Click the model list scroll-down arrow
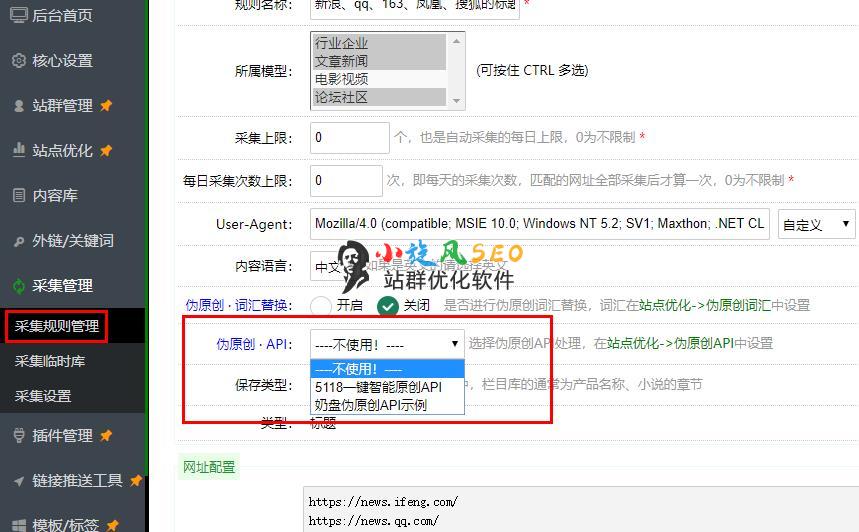This screenshot has height=532, width=859. pos(456,101)
